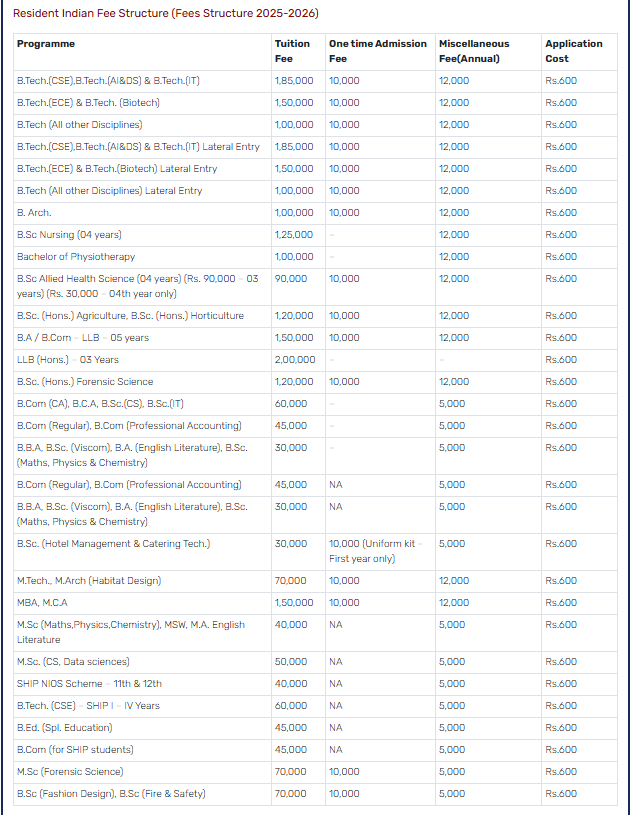Select B.Sc. (Hons.) Agriculture, Horticulture row
633x815 pixels.
130,316
